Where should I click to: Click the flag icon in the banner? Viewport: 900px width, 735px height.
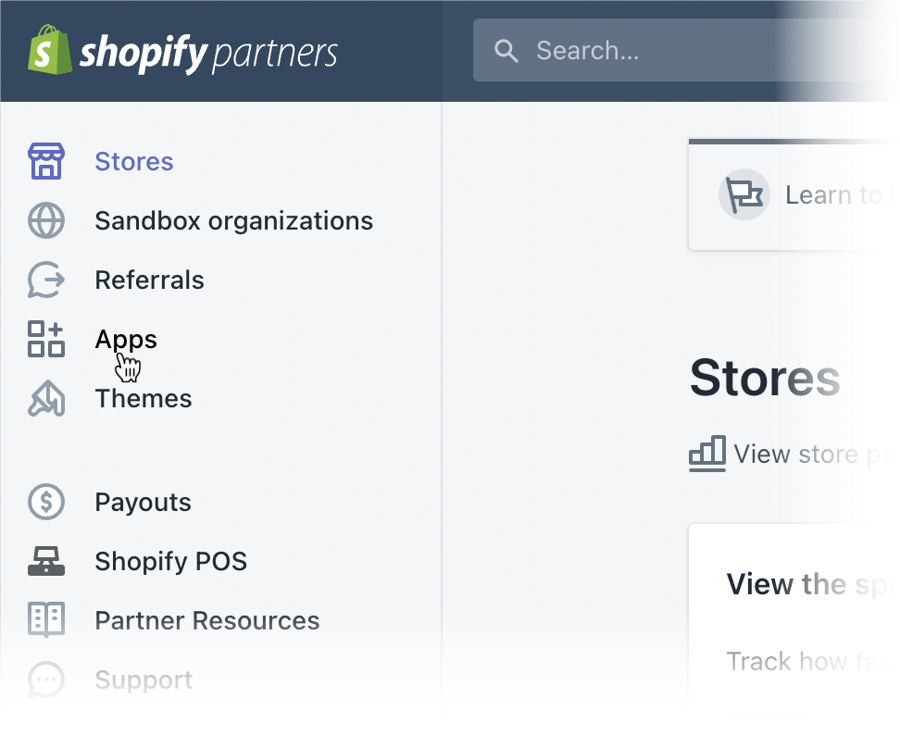click(744, 195)
